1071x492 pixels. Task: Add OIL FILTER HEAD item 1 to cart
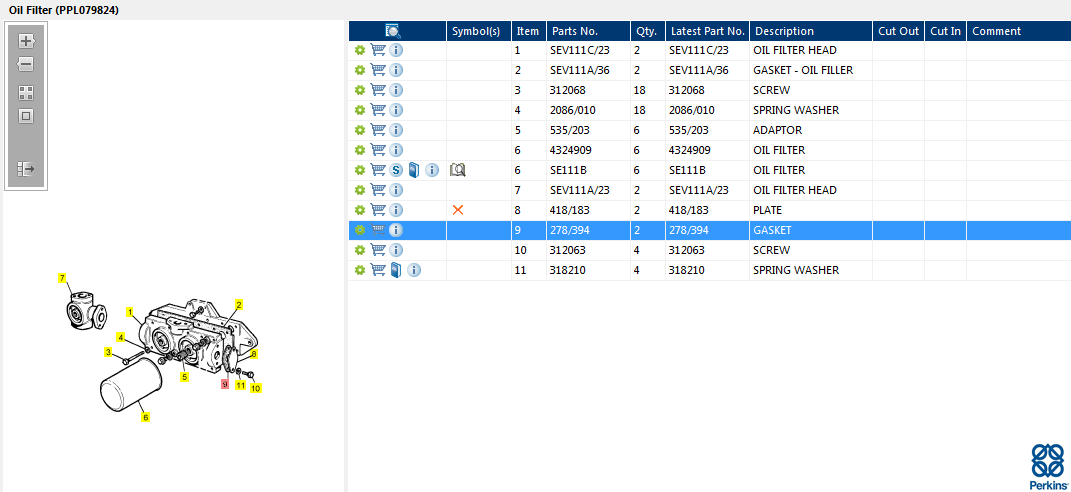[x=378, y=50]
